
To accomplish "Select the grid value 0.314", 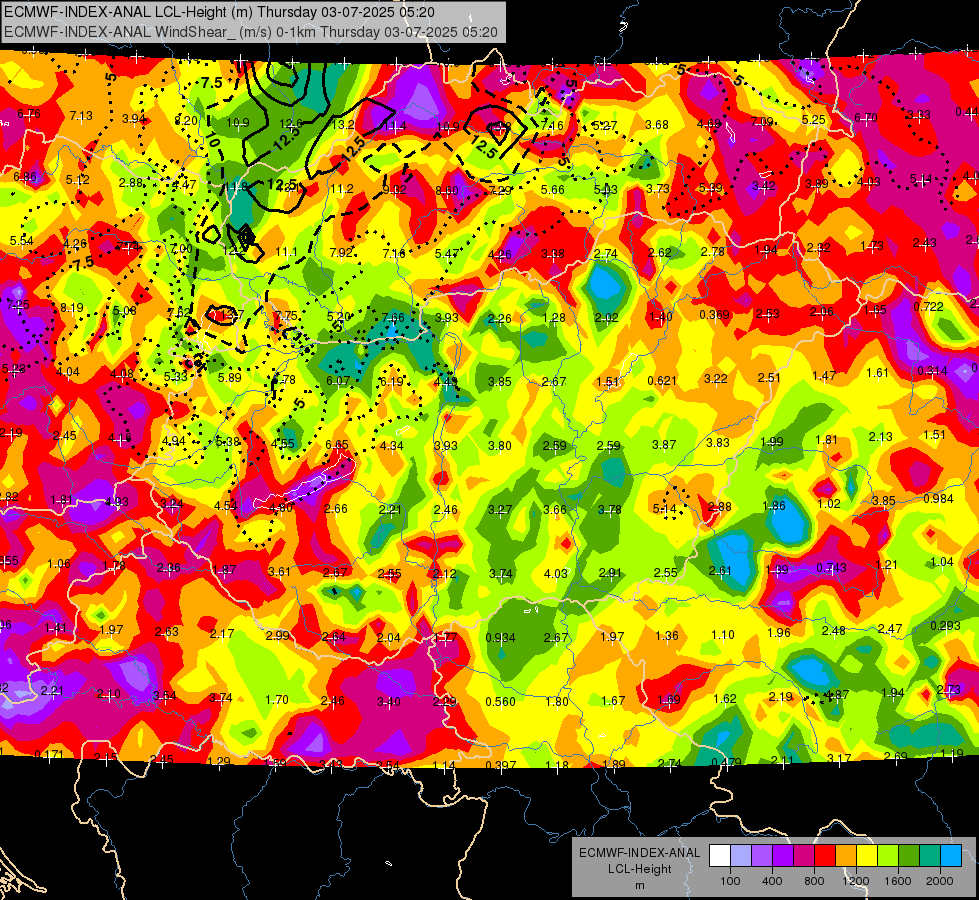I will (932, 370).
